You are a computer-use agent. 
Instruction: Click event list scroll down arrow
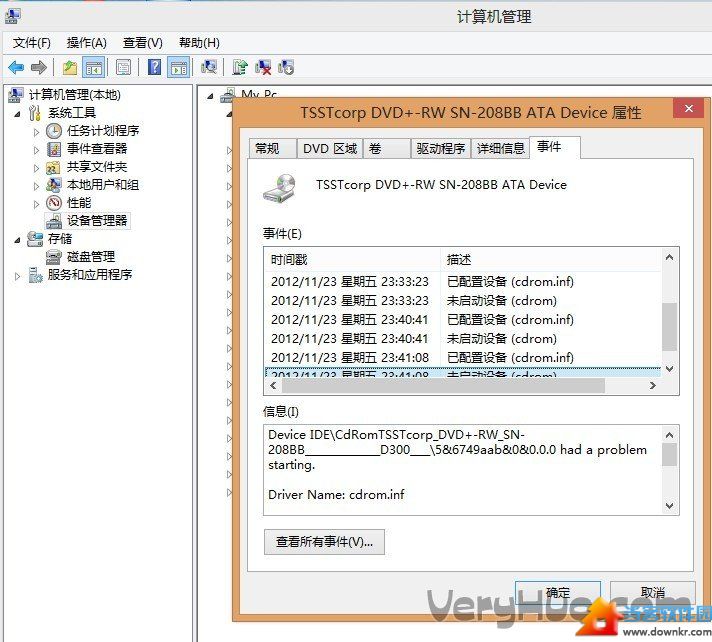(x=669, y=369)
